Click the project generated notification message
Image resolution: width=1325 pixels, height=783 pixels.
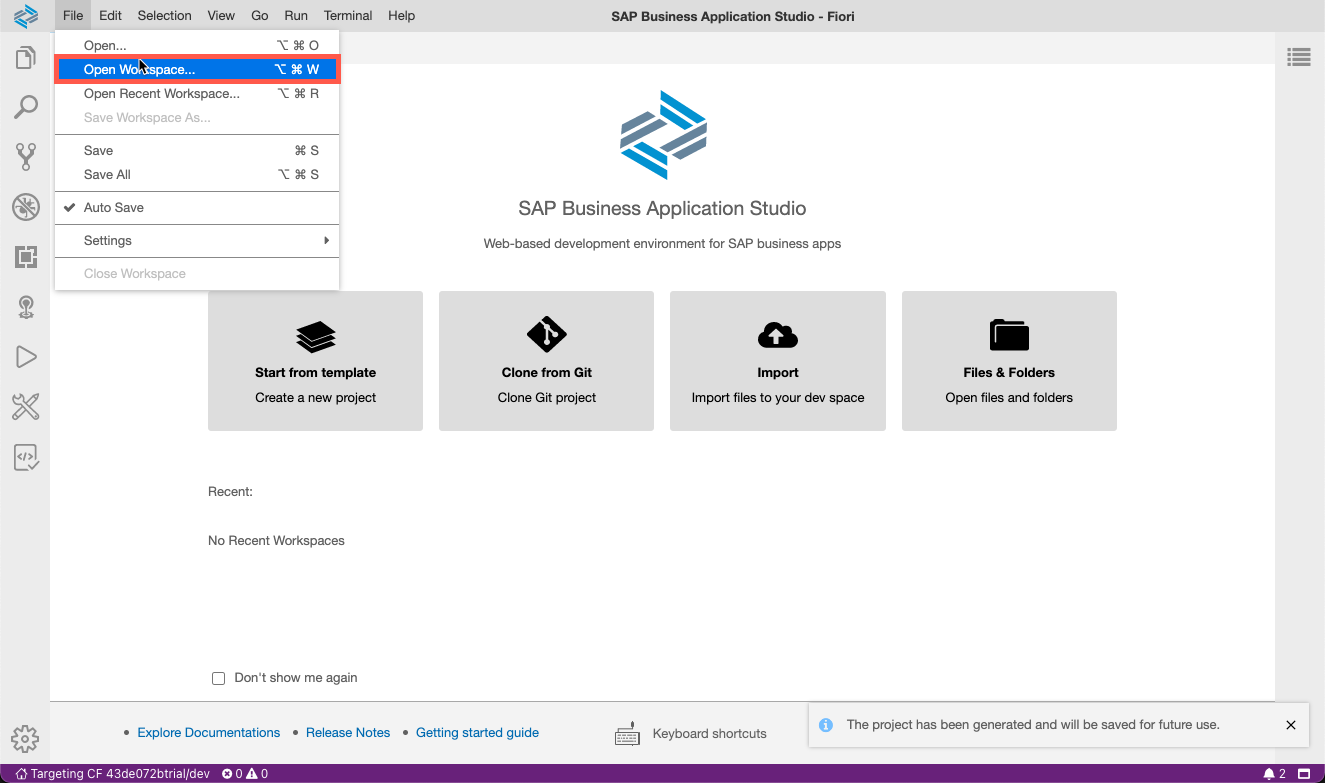click(x=1033, y=725)
